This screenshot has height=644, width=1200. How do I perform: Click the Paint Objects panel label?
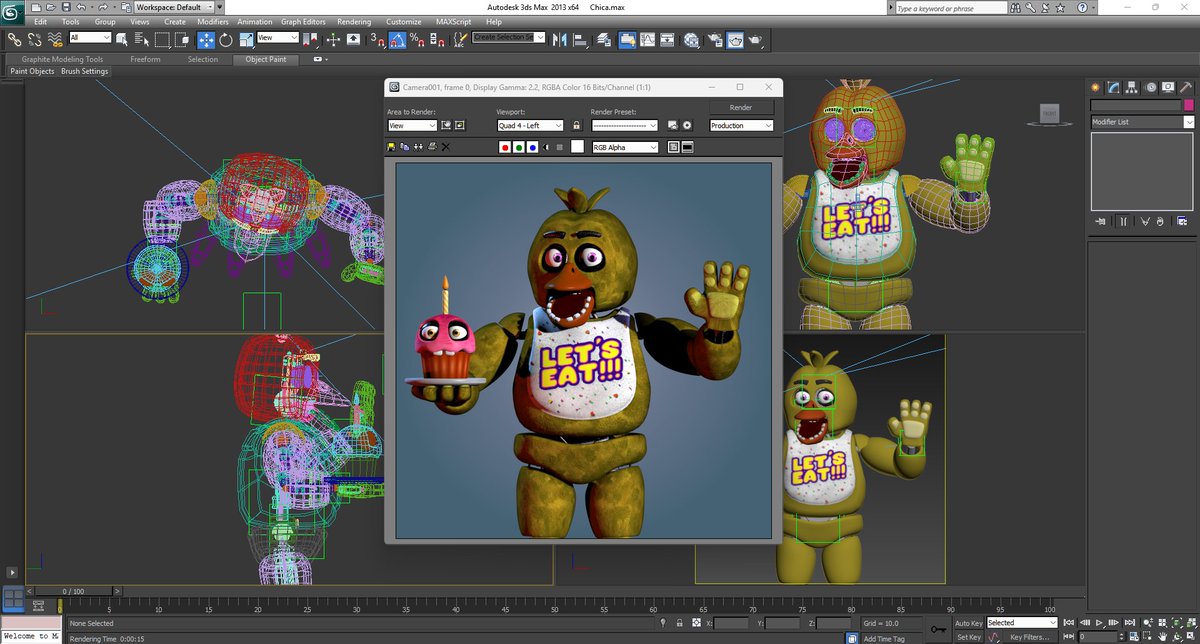33,71
